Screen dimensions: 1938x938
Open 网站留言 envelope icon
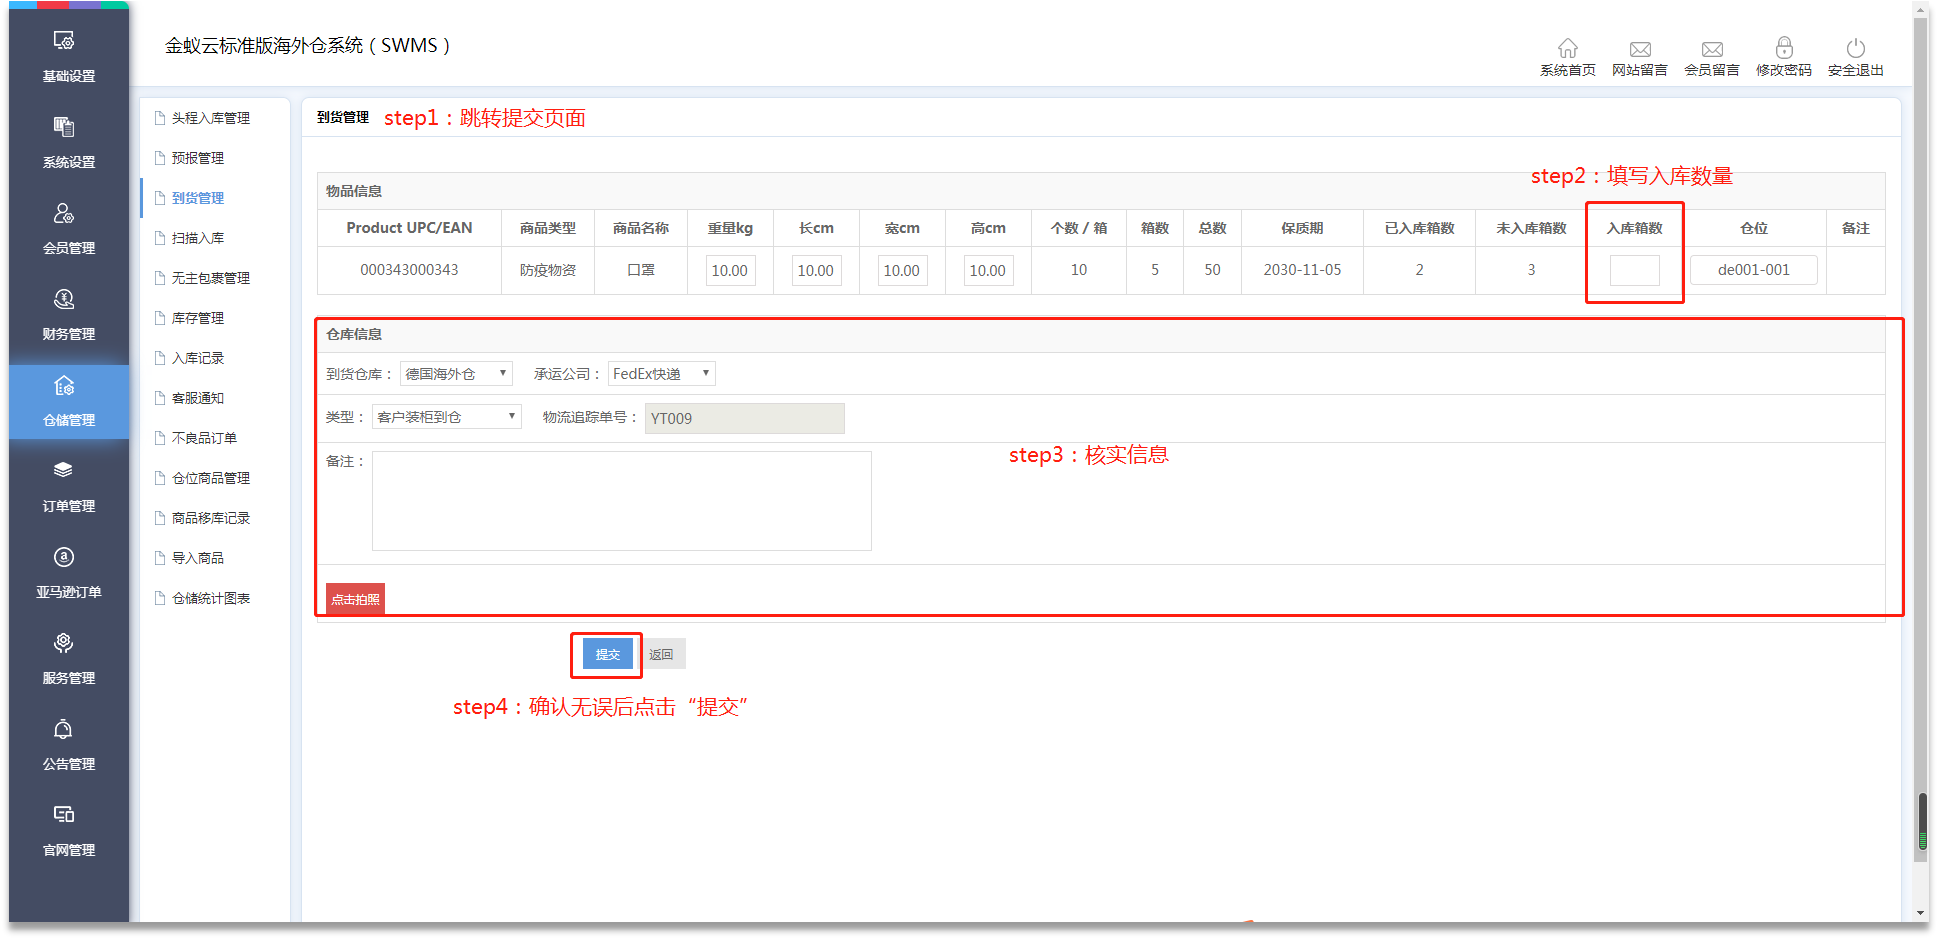(1639, 49)
